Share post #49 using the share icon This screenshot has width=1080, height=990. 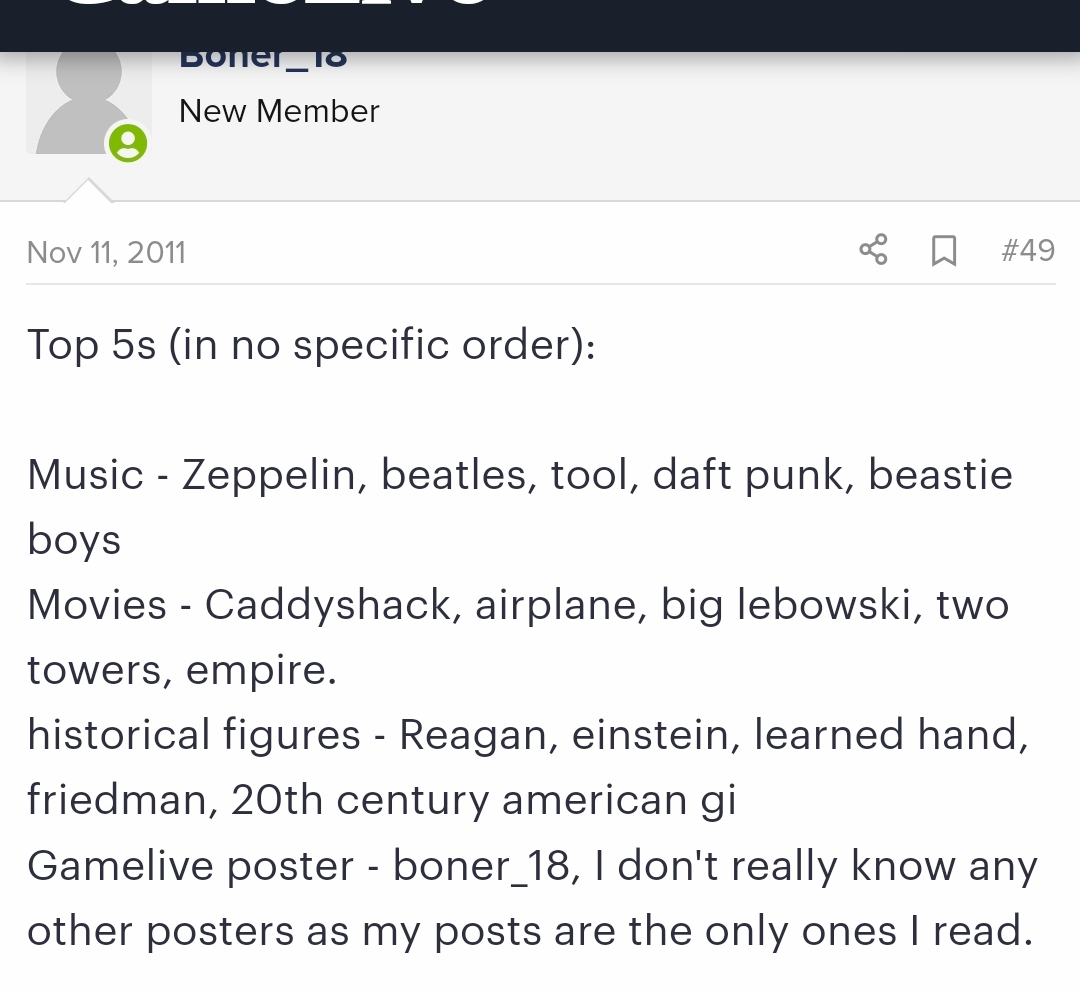(873, 249)
